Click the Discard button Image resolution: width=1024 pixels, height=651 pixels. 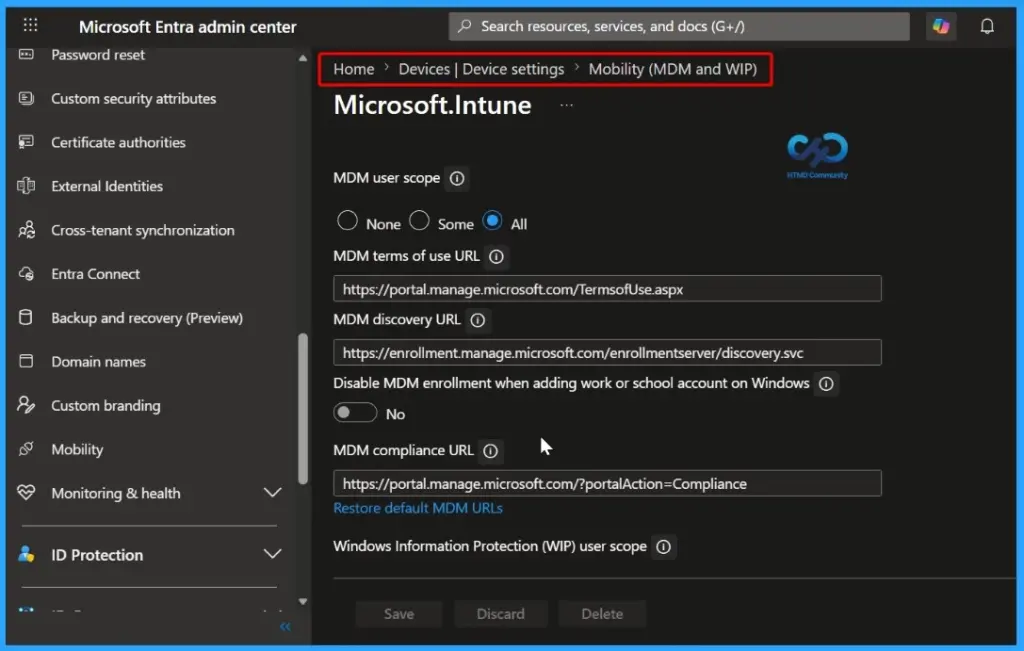pyautogui.click(x=500, y=614)
